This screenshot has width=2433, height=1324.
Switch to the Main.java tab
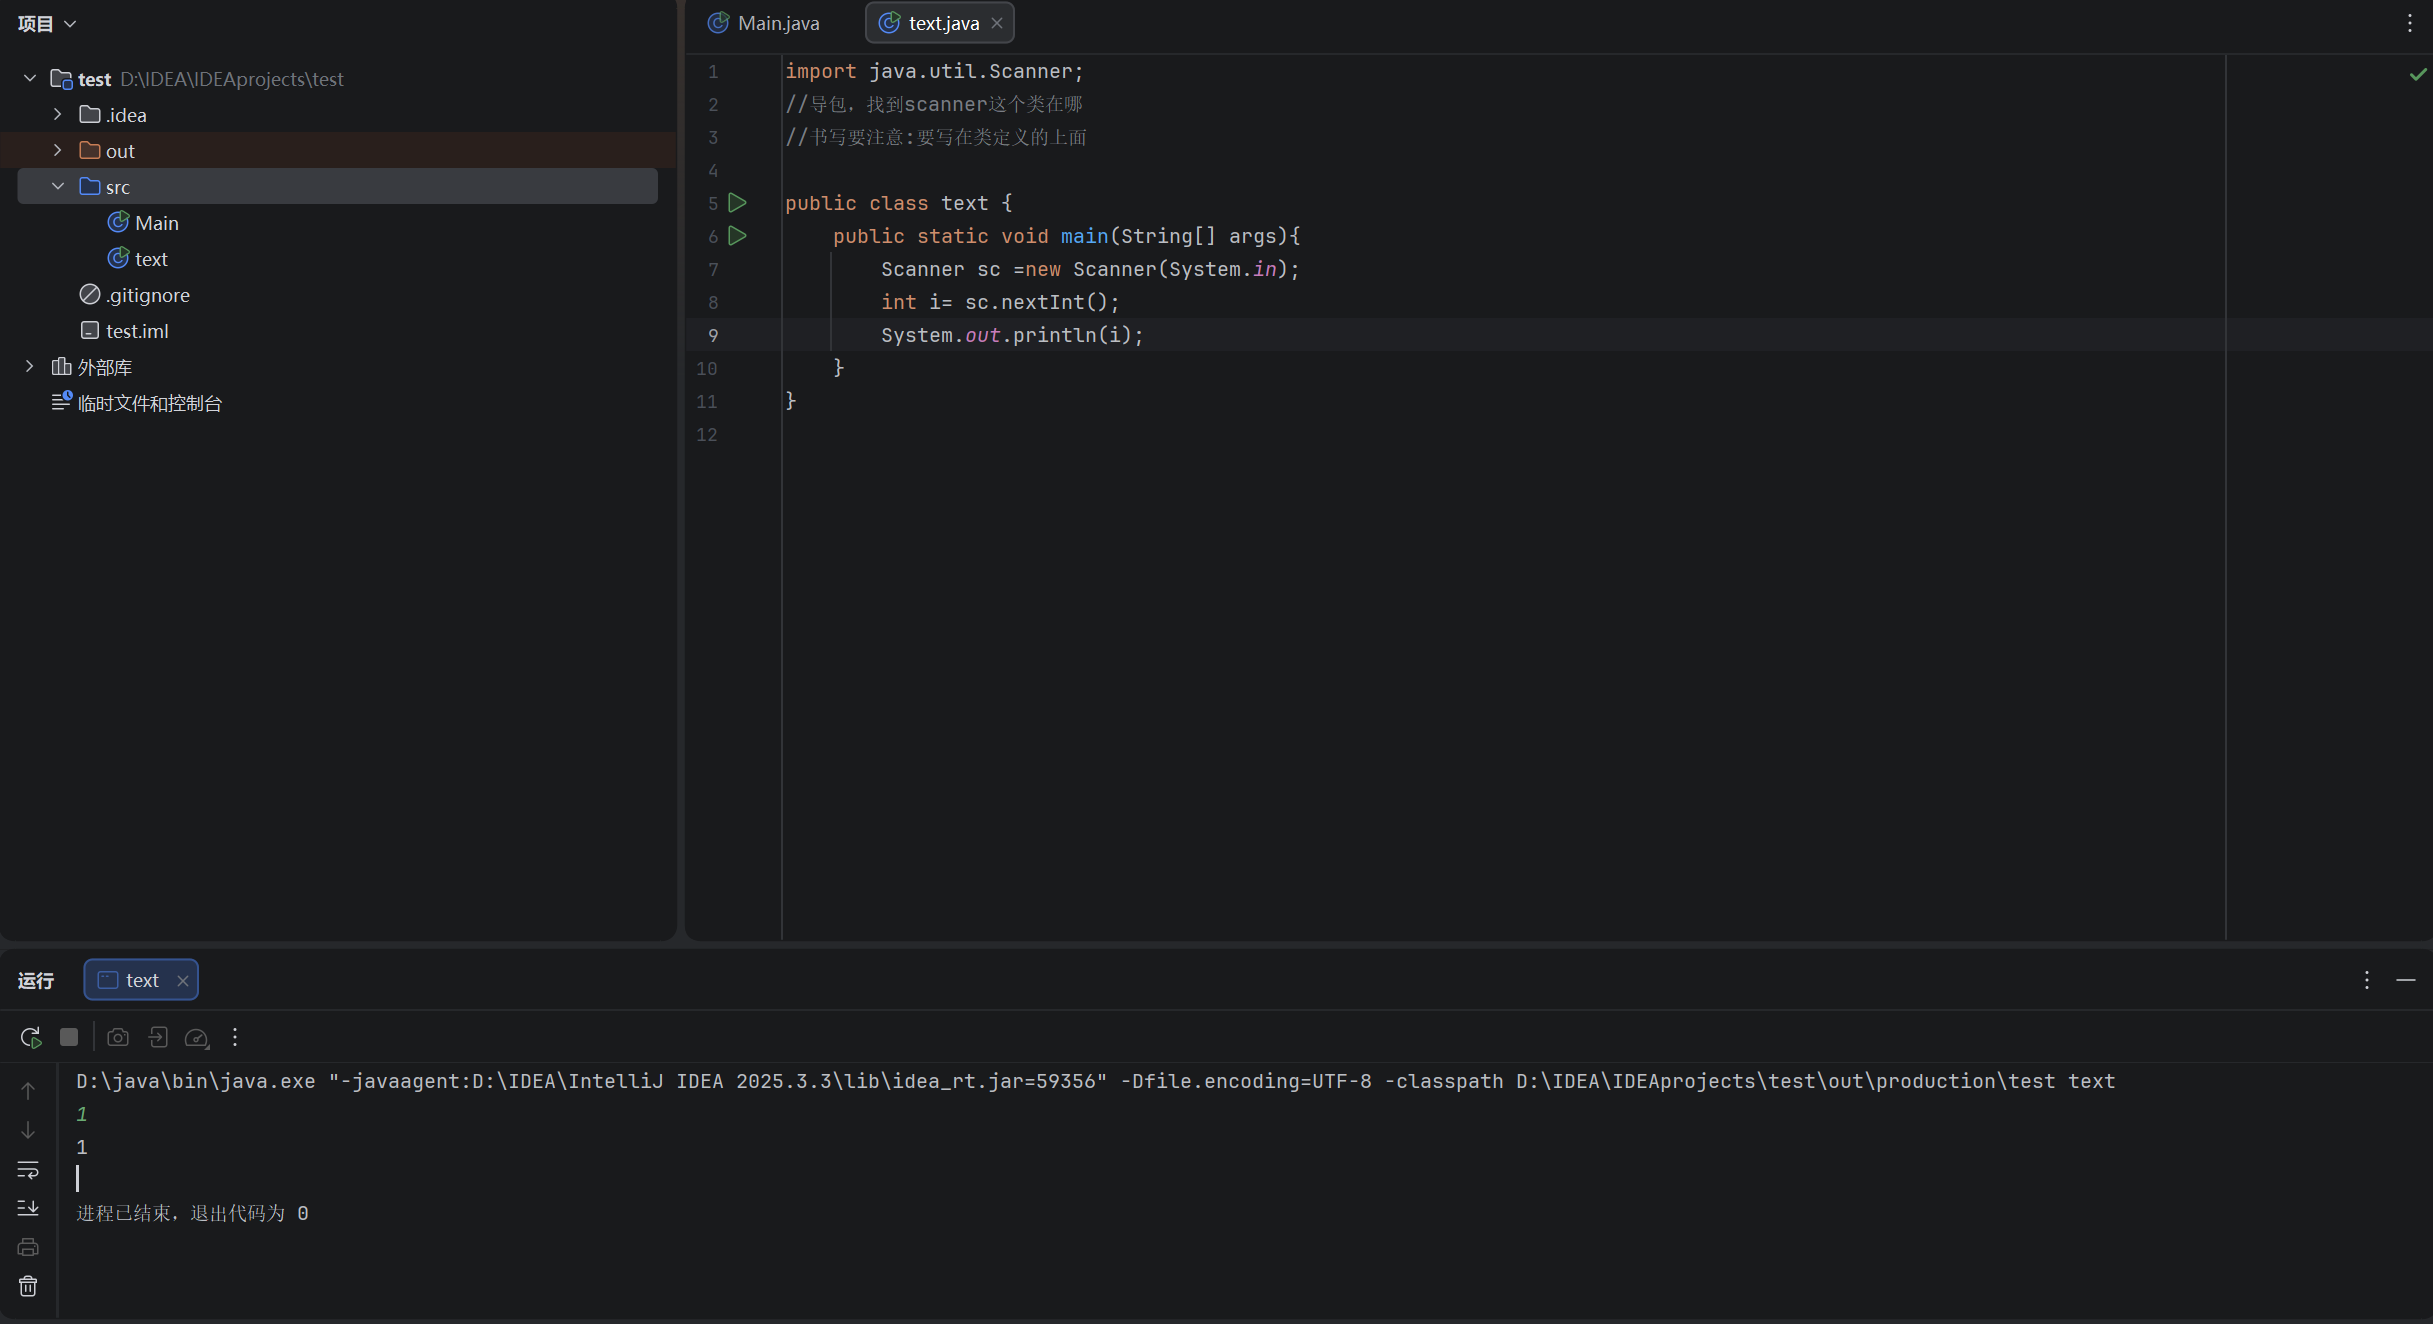(x=764, y=23)
